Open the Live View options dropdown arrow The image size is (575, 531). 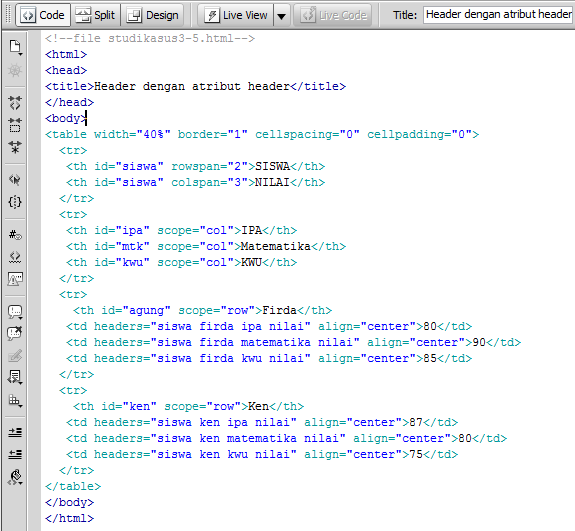click(282, 16)
